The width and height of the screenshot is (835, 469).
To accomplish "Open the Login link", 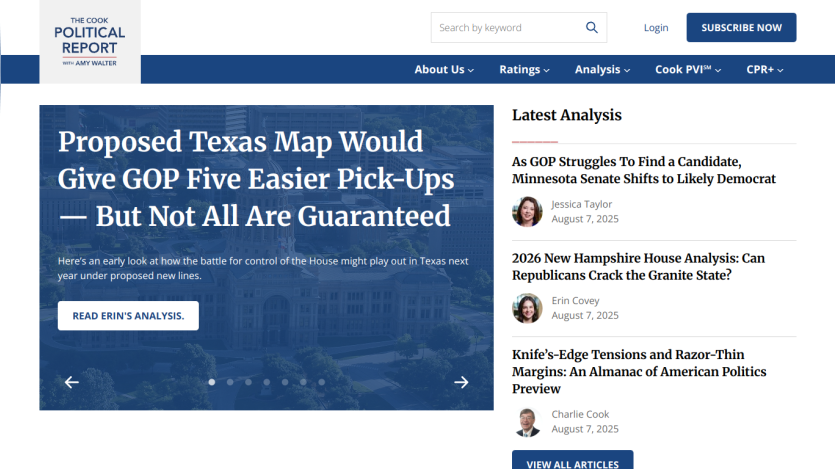I will coord(656,28).
